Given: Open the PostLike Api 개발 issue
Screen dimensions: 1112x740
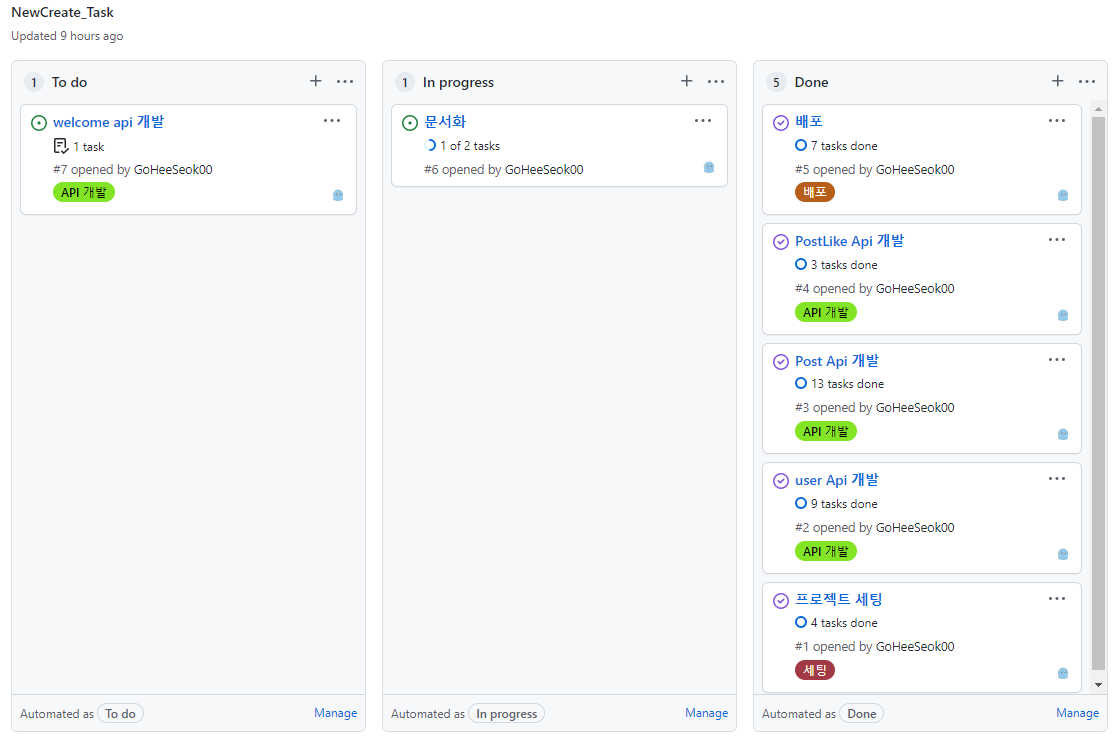Looking at the screenshot, I should [850, 241].
